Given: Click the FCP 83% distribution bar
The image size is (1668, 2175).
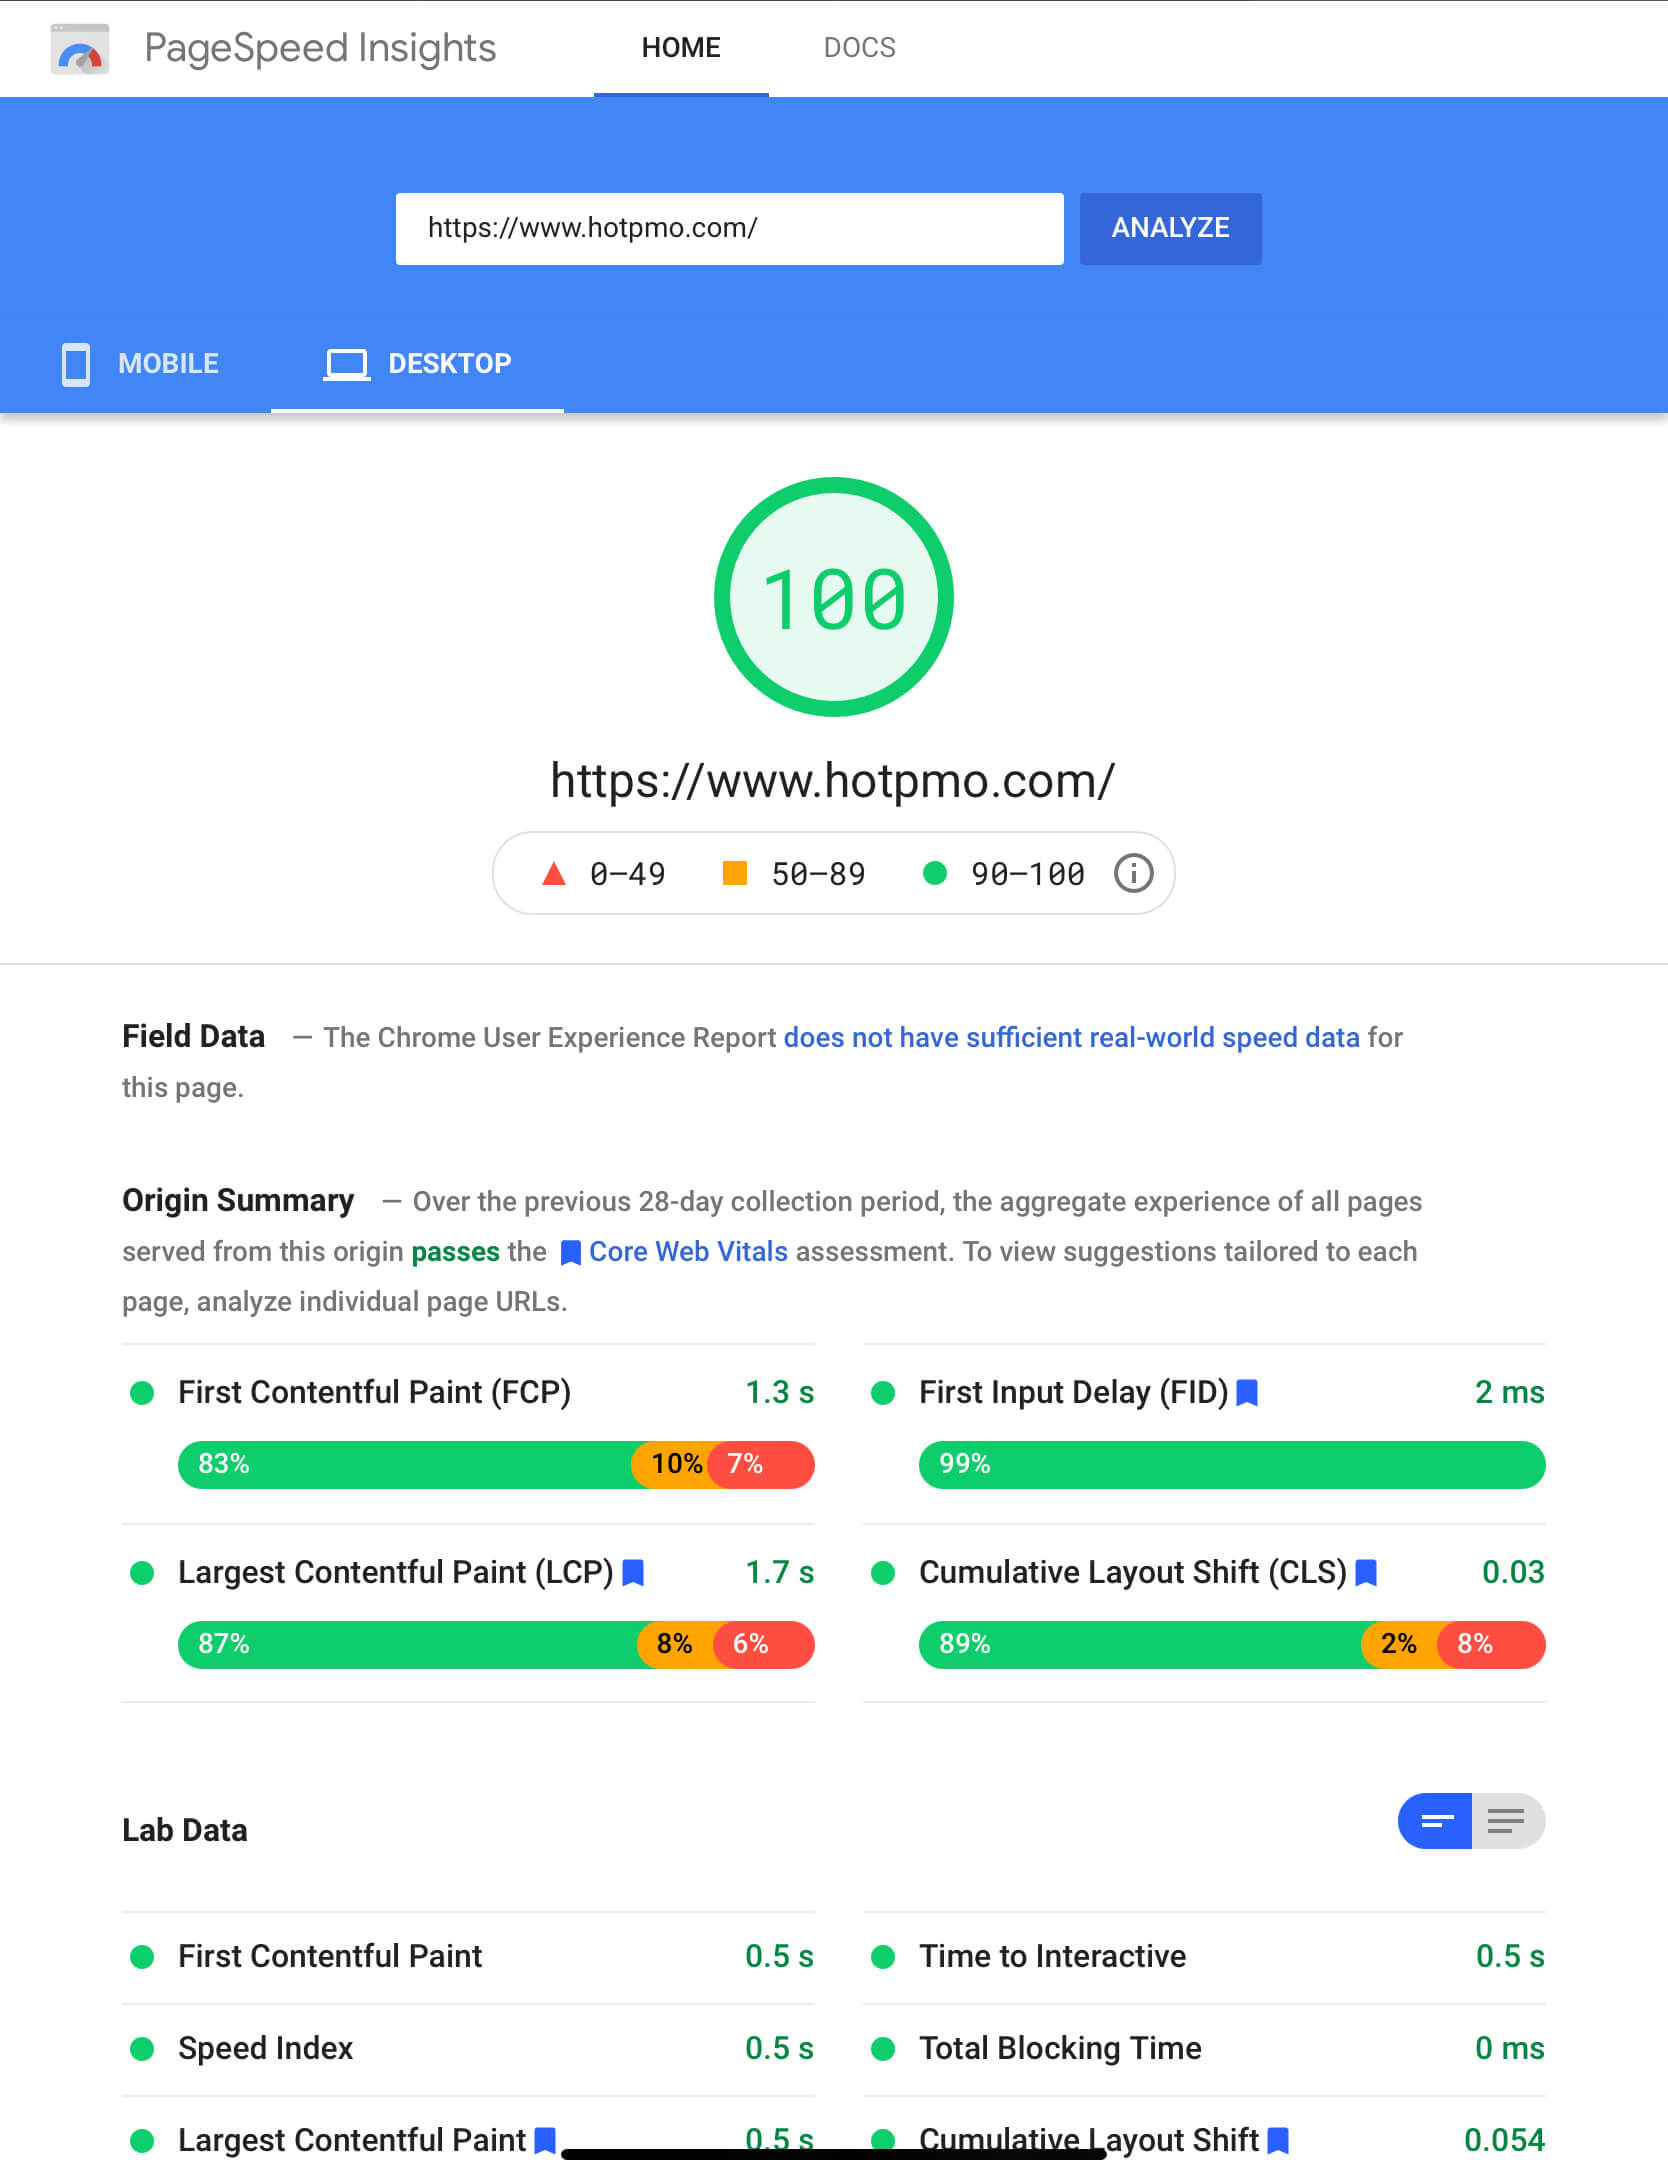Looking at the screenshot, I should coord(405,1464).
